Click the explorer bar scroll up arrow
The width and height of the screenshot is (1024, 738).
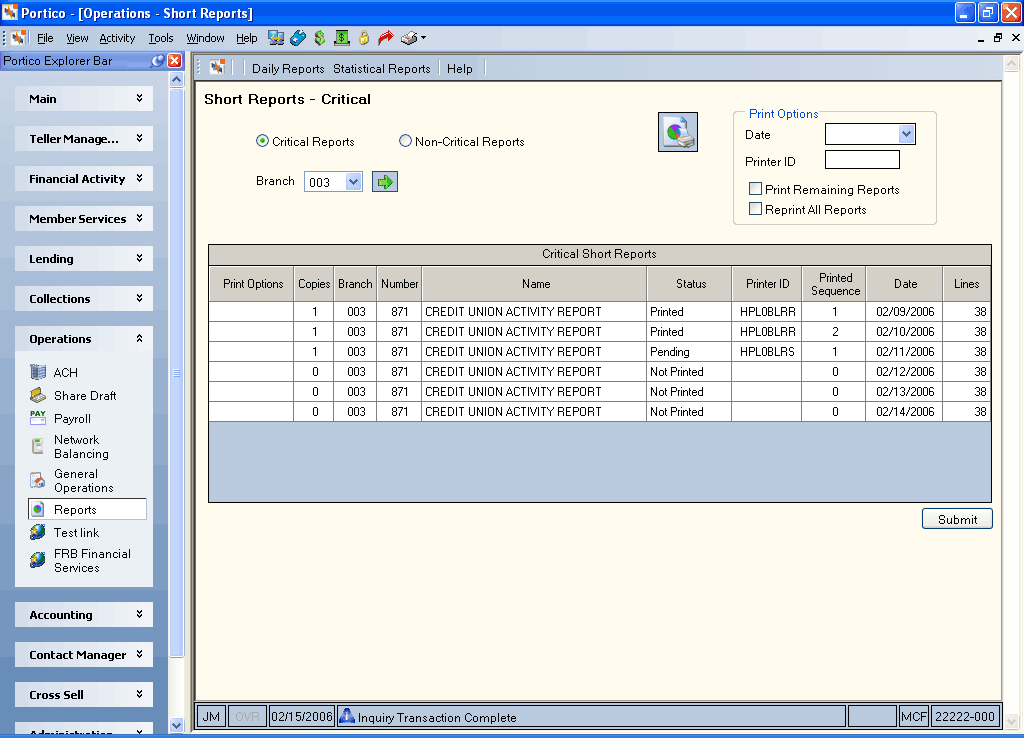[x=176, y=80]
